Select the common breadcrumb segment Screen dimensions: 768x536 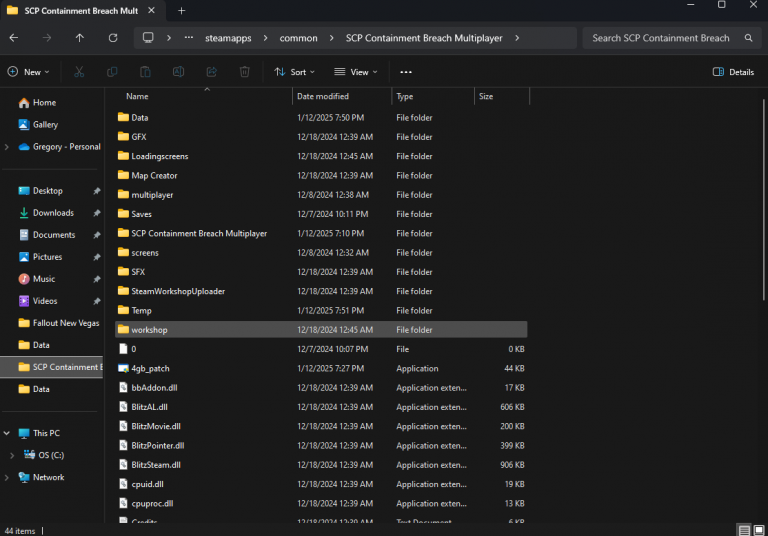[298, 38]
